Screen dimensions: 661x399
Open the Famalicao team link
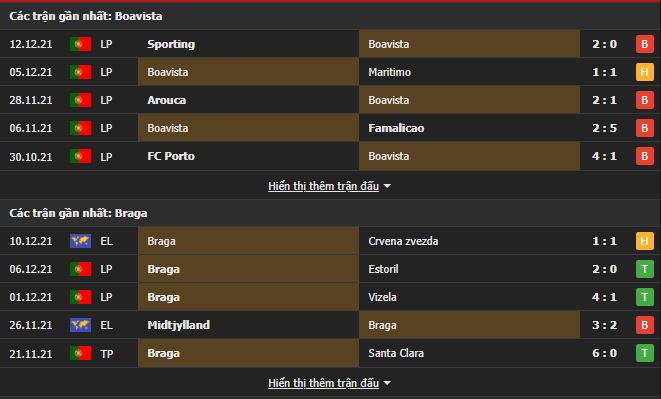pos(396,128)
